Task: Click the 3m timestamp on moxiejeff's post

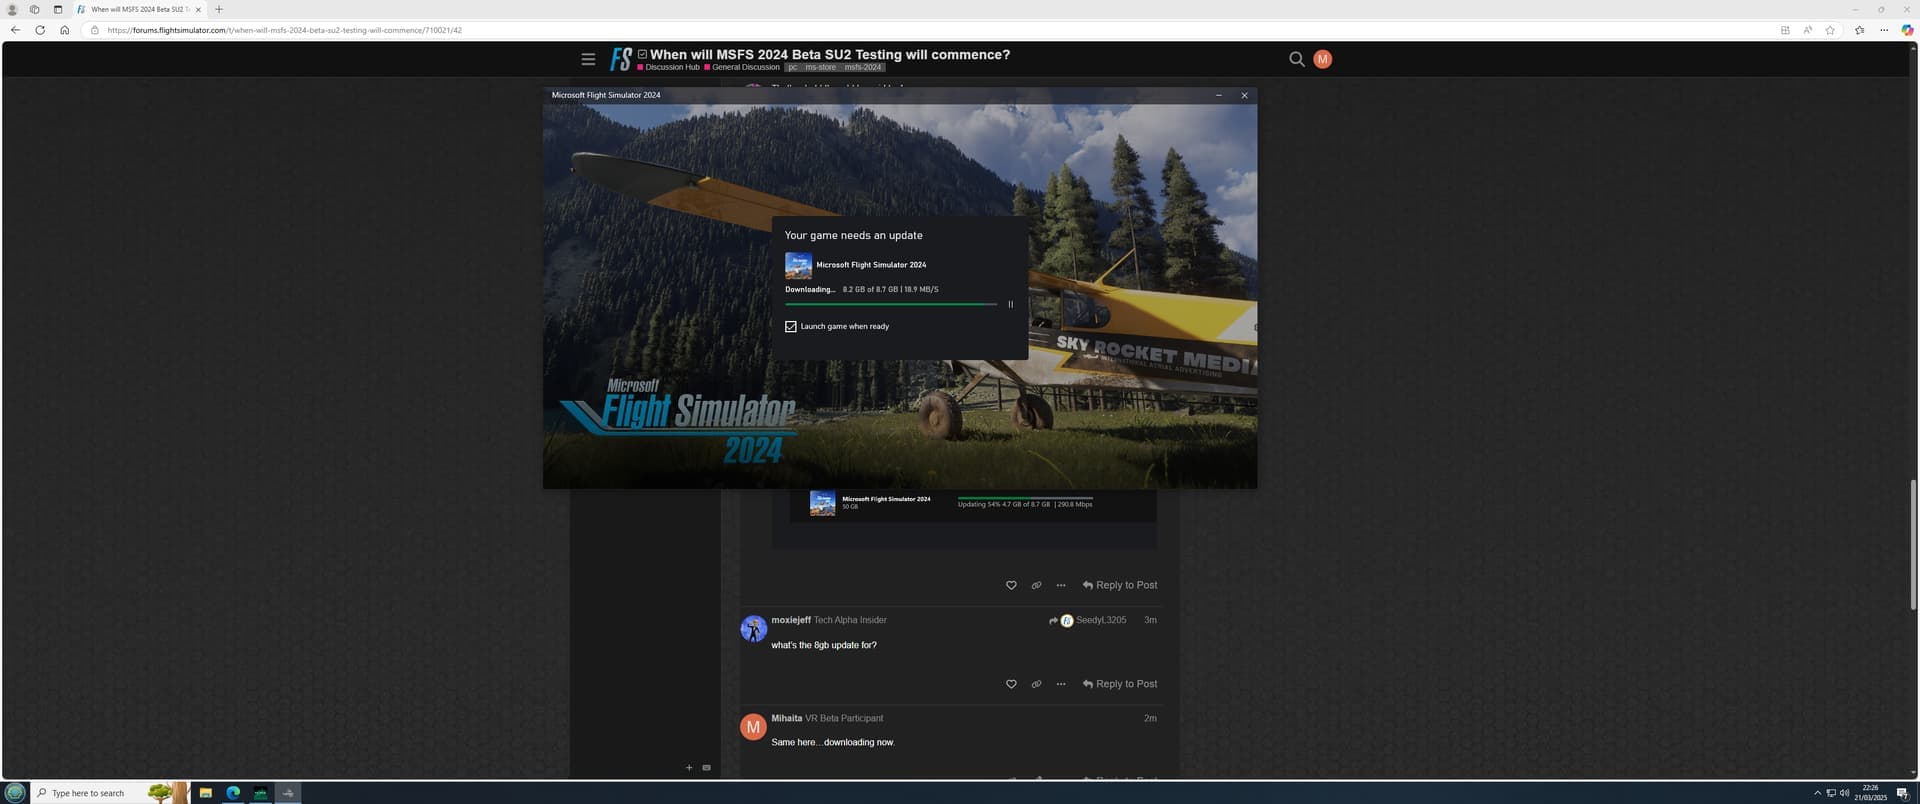Action: [x=1150, y=620]
